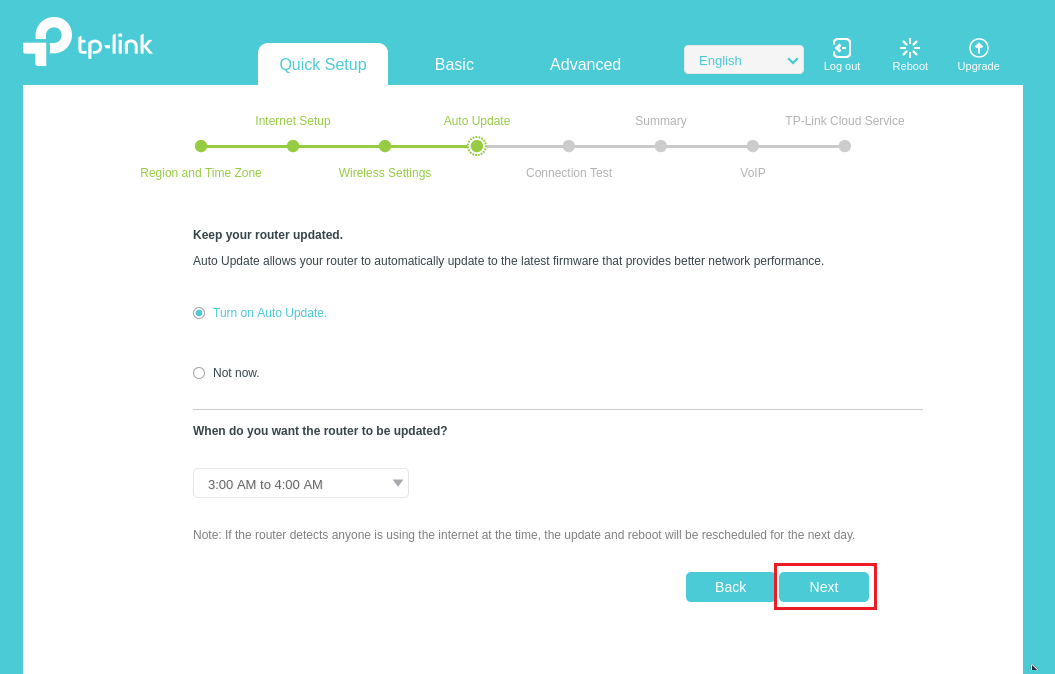Select the Turn on Auto Update radio button
Image resolution: width=1055 pixels, height=674 pixels.
[x=199, y=313]
